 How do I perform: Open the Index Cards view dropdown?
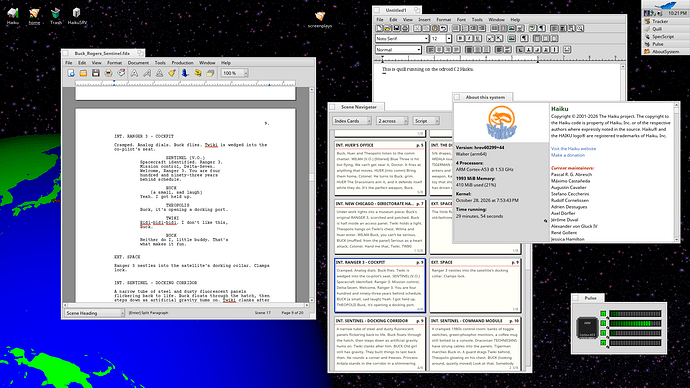coord(352,121)
